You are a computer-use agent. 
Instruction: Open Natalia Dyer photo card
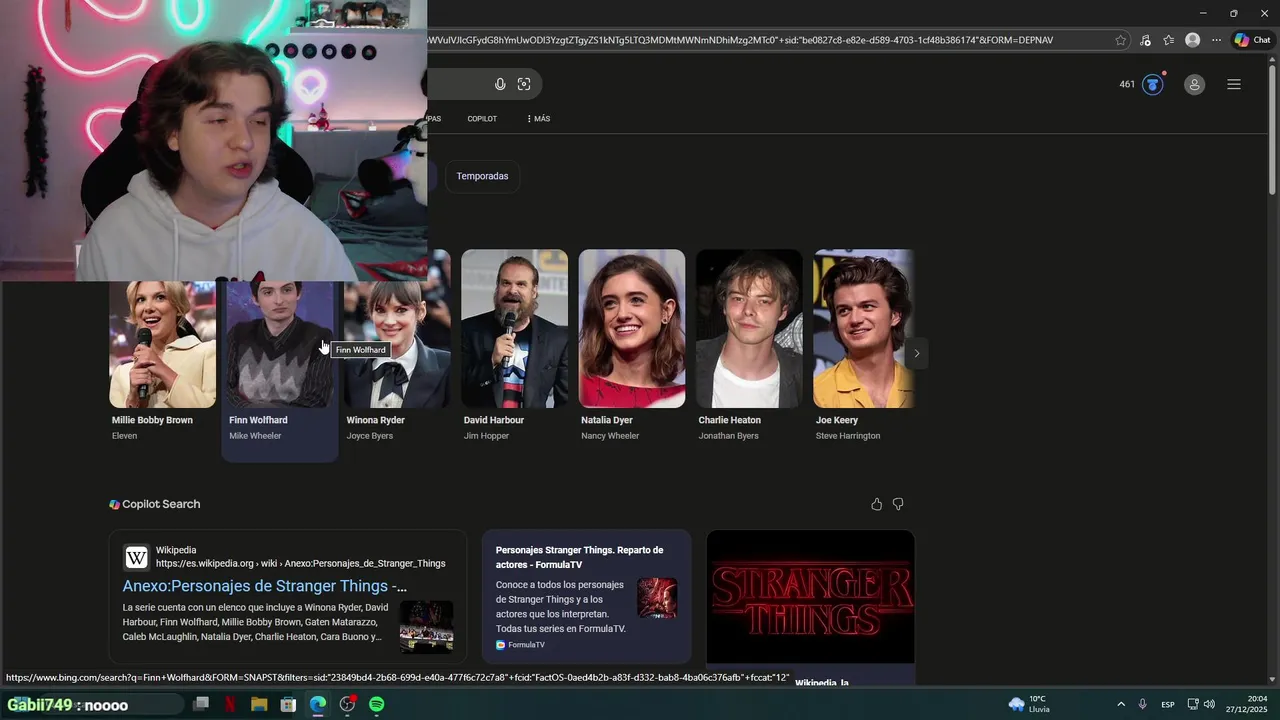[632, 328]
